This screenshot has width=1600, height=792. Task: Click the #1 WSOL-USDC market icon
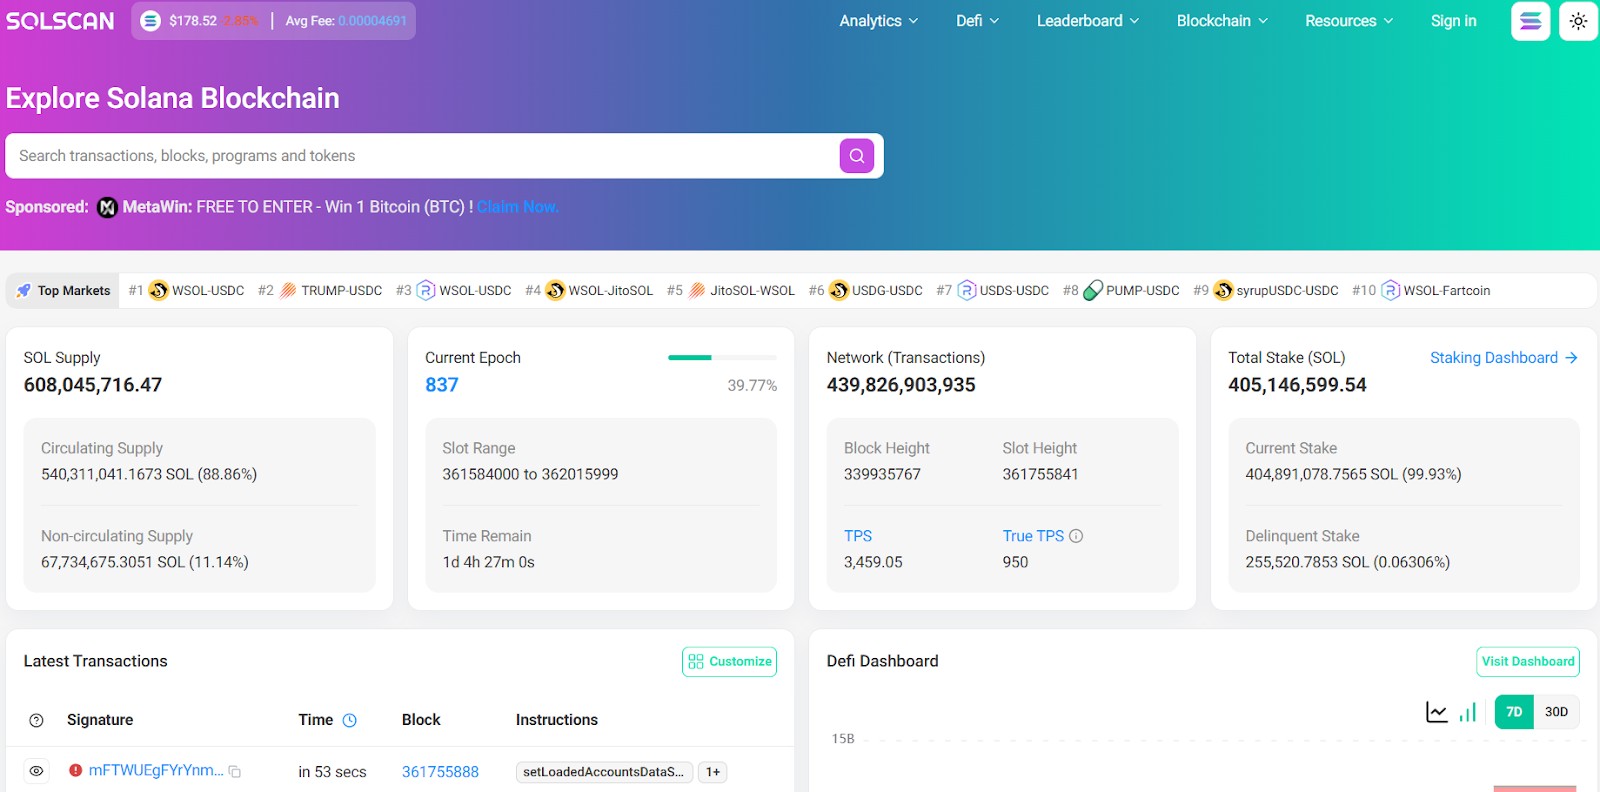tap(158, 291)
